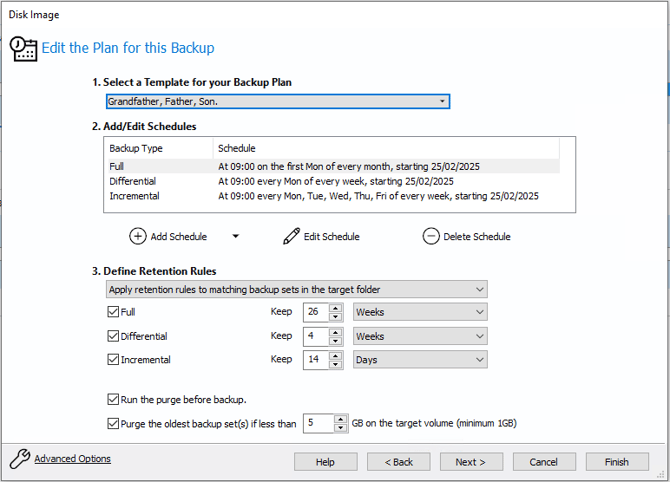Image resolution: width=670 pixels, height=482 pixels.
Task: Open the retention rules scope dropdown
Action: tap(296, 289)
